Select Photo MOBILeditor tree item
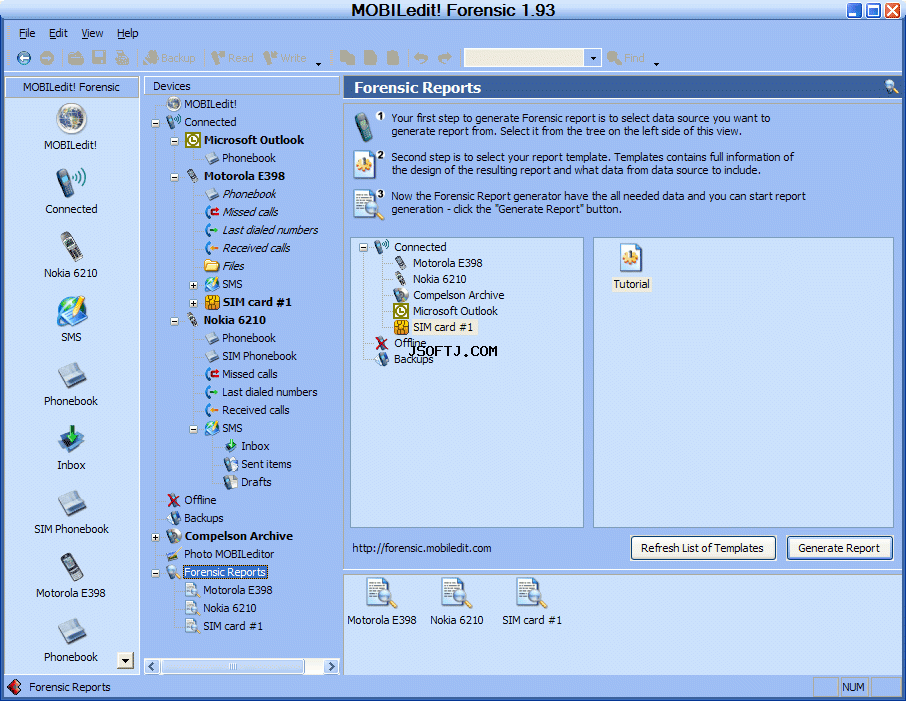Image resolution: width=906 pixels, height=701 pixels. [229, 554]
